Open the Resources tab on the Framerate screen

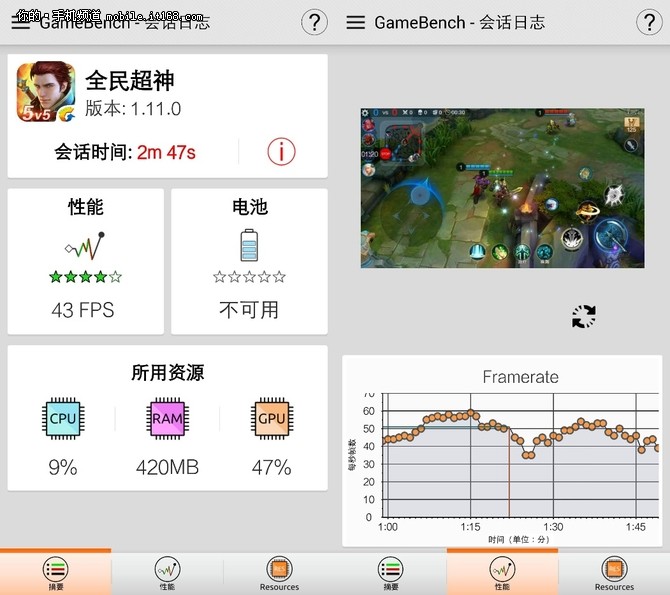[614, 573]
